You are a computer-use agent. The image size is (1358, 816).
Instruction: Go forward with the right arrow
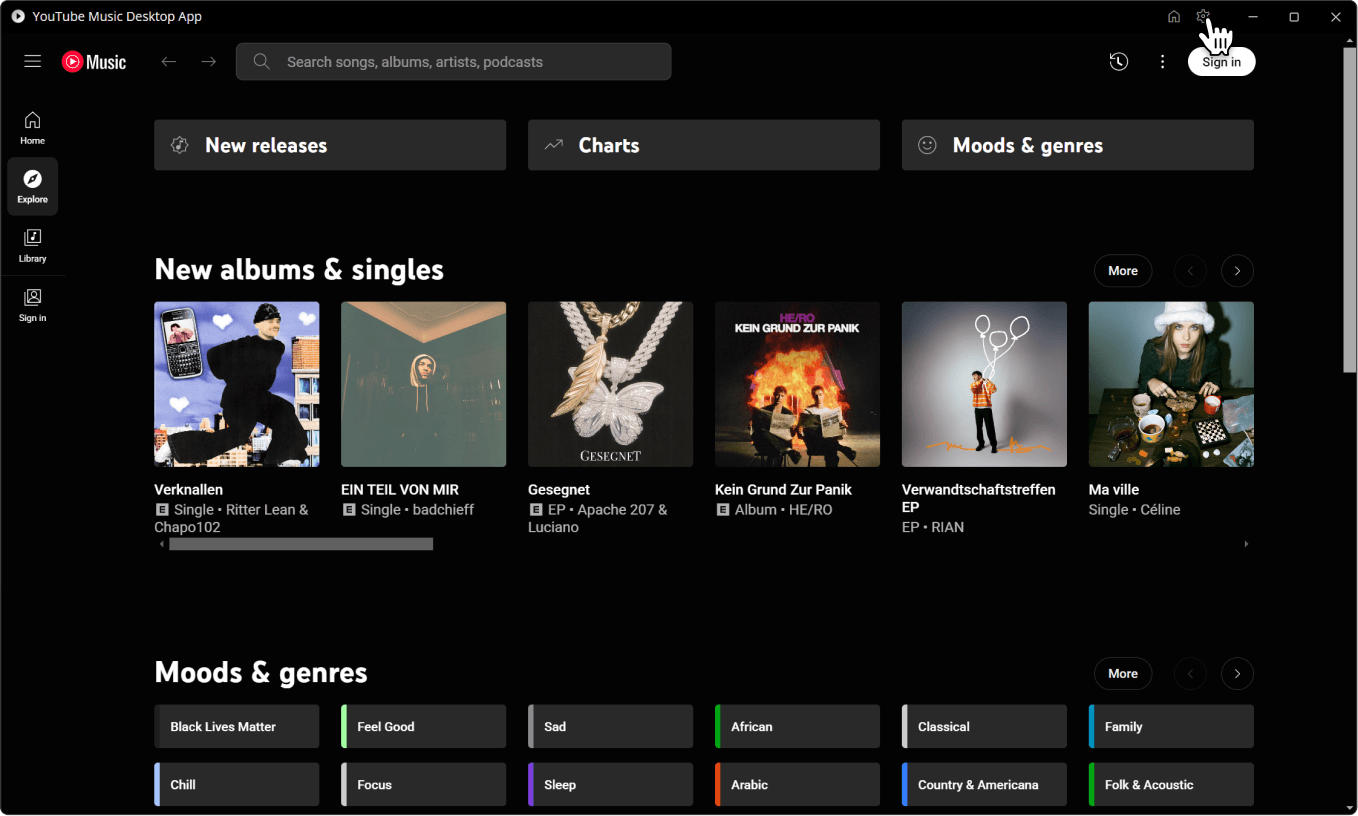pos(209,62)
